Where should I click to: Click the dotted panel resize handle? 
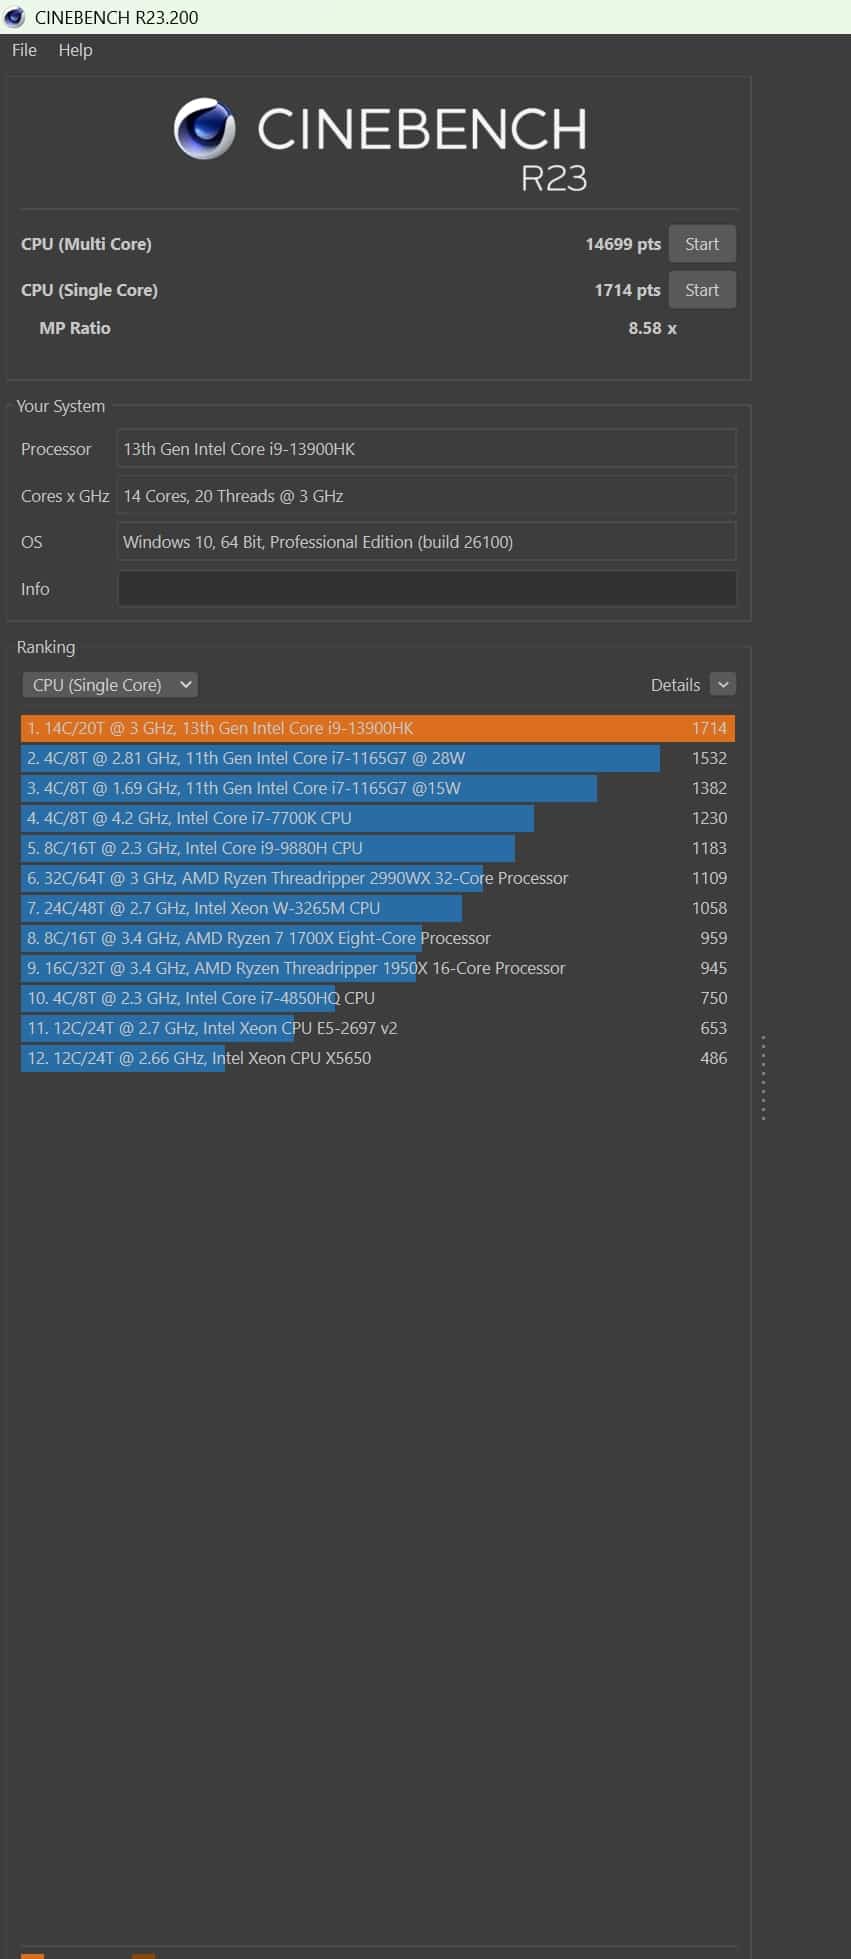click(763, 1078)
